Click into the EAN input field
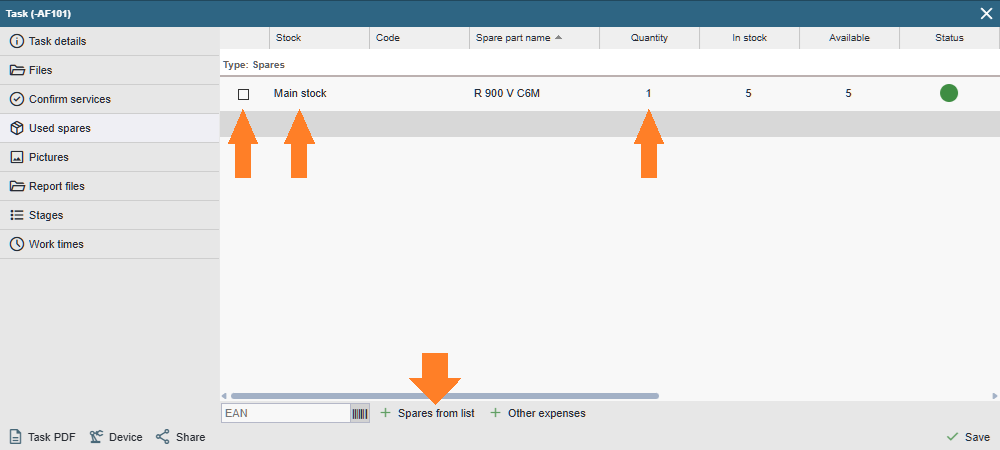 tap(285, 413)
